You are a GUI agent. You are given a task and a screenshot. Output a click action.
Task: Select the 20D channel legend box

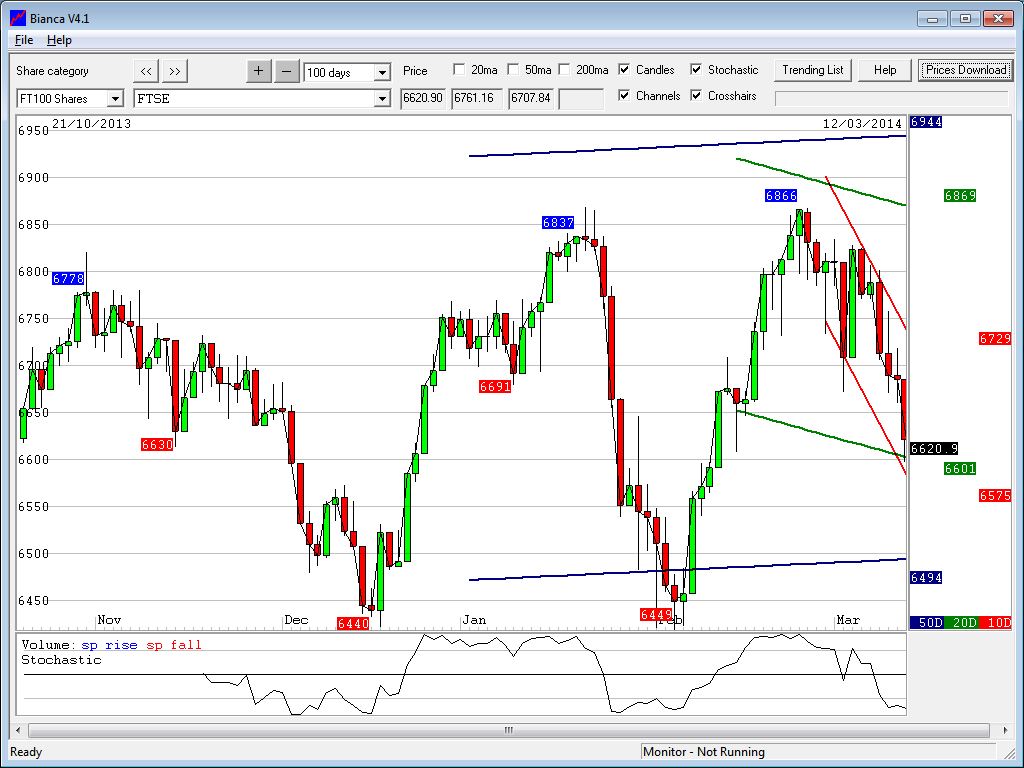[961, 622]
